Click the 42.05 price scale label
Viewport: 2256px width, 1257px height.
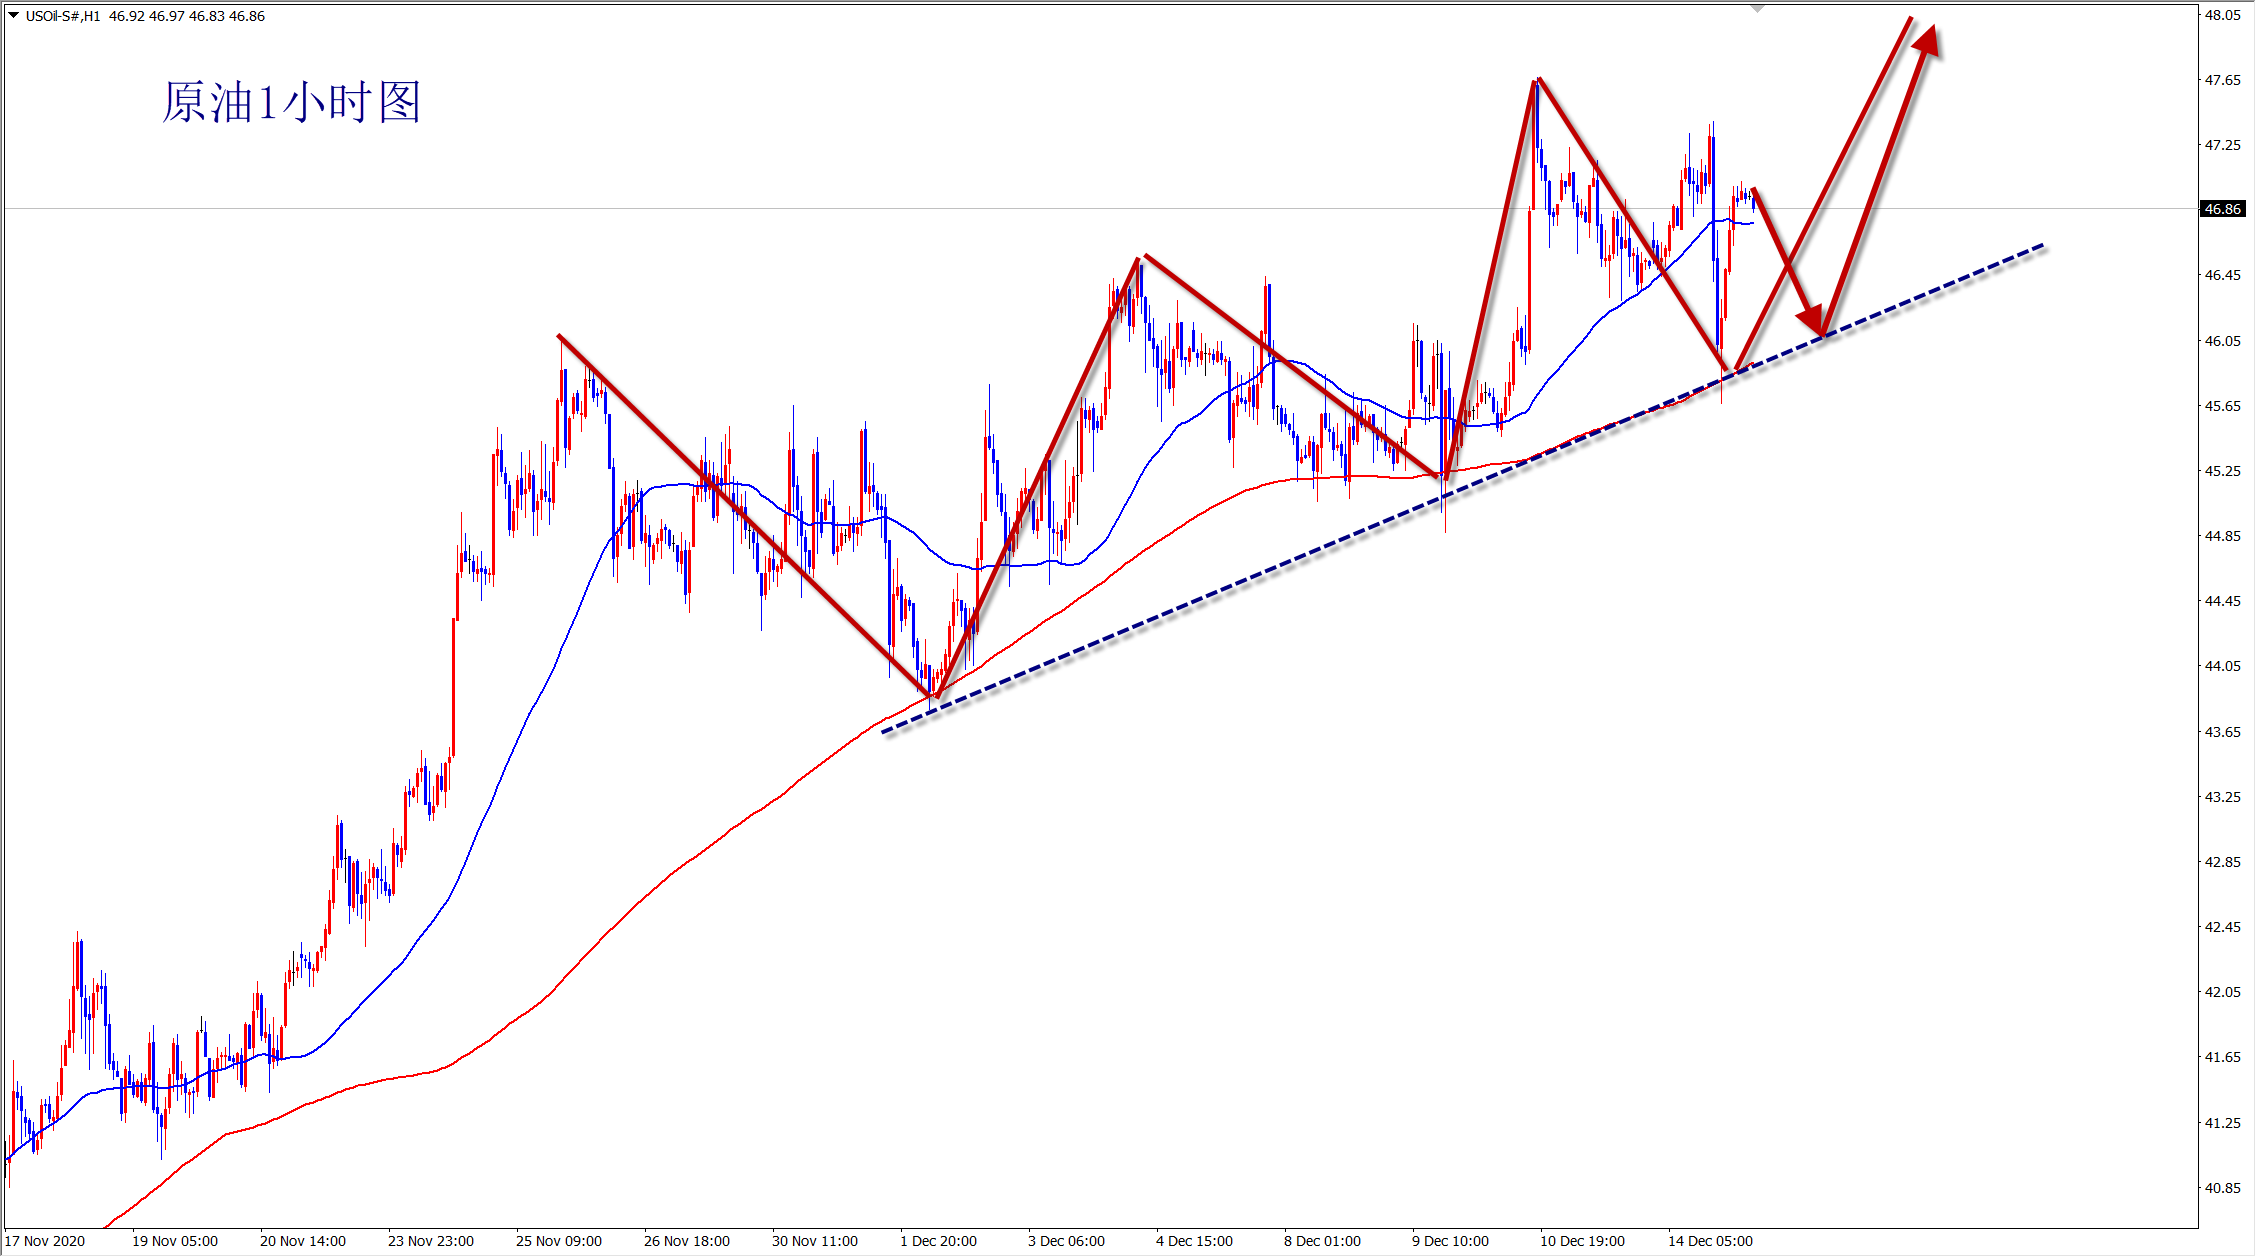point(2222,992)
